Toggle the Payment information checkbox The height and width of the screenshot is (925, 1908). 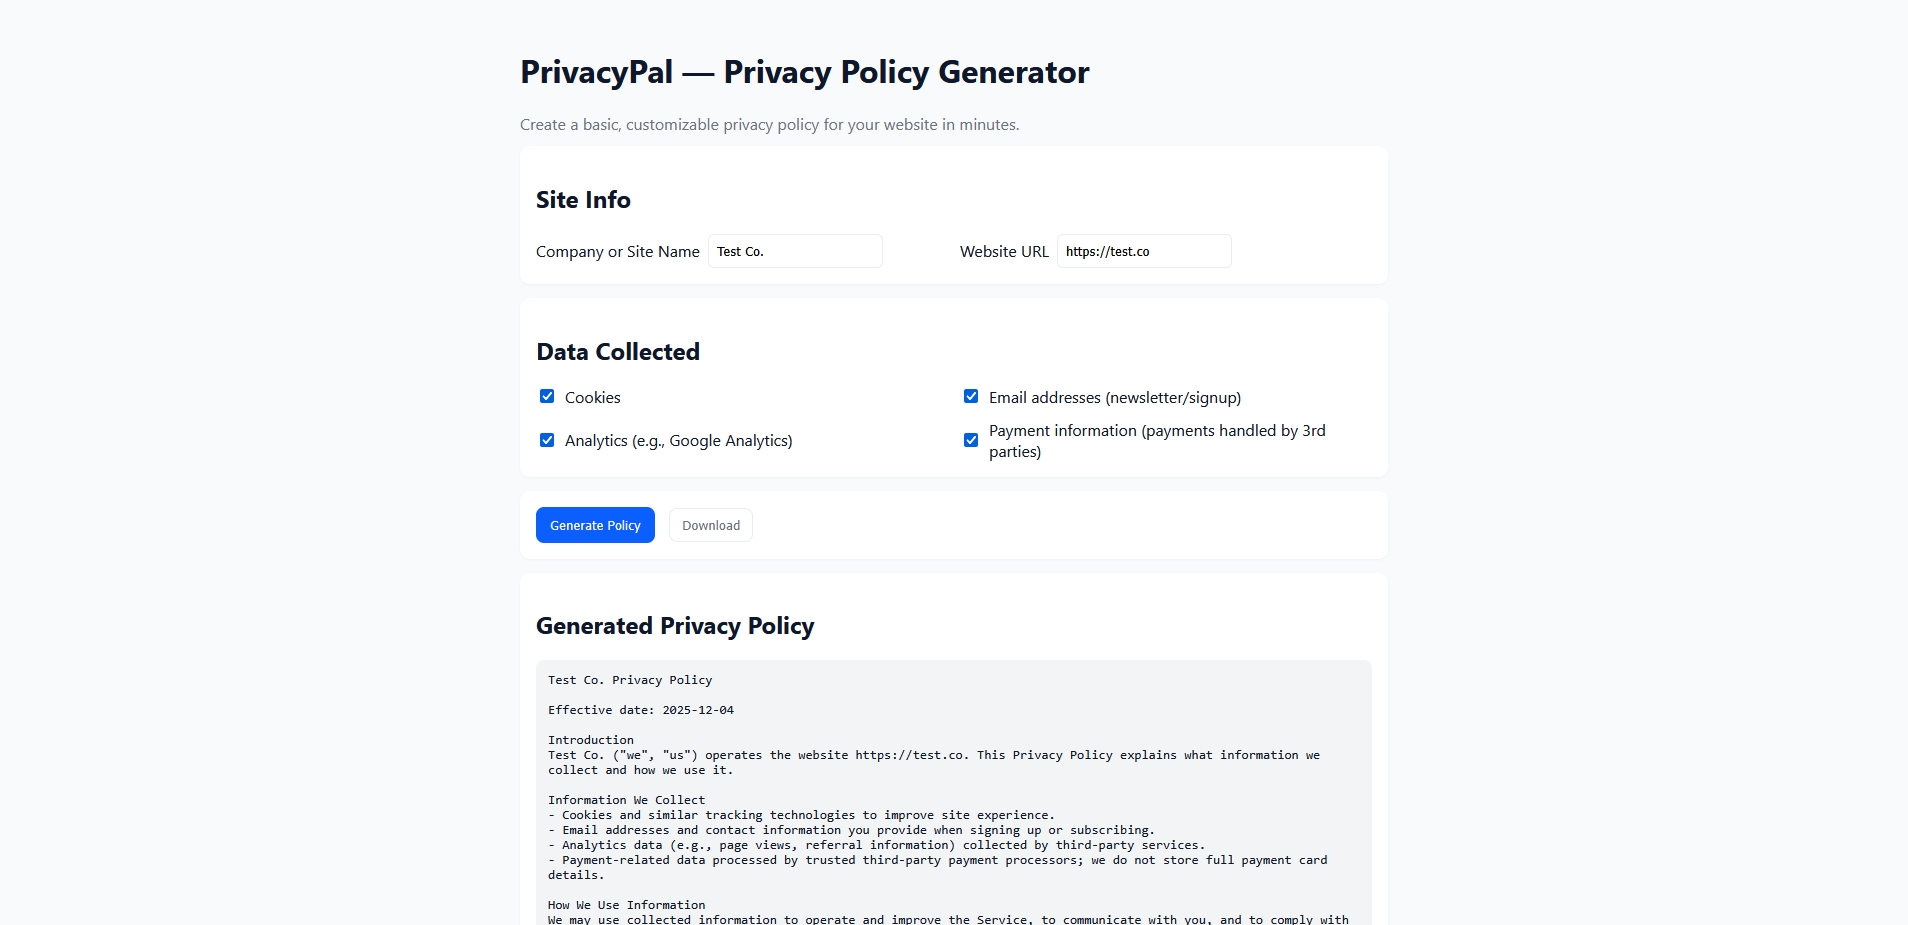[971, 441]
